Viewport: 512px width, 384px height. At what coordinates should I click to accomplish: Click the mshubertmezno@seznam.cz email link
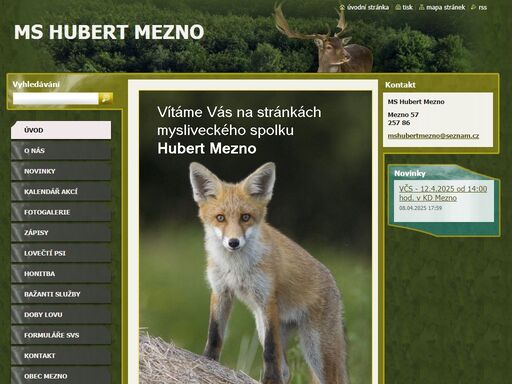433,136
